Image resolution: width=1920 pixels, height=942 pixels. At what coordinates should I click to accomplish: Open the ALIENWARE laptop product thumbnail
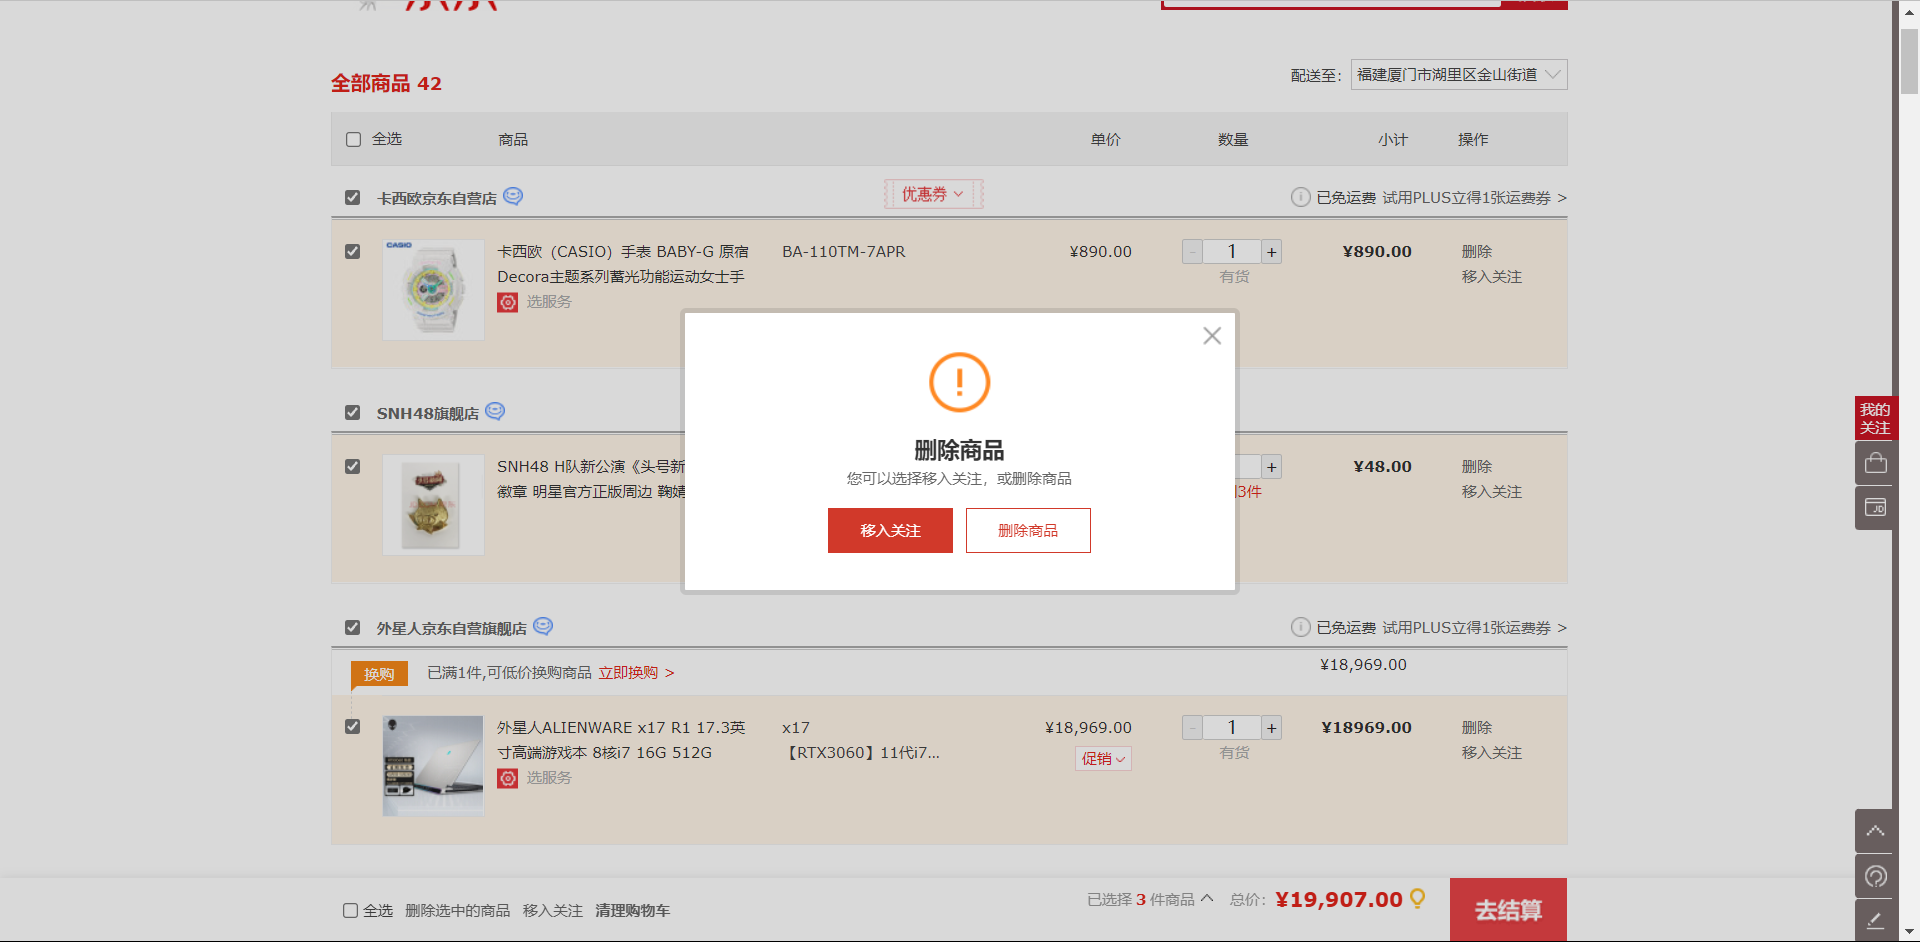pos(433,766)
